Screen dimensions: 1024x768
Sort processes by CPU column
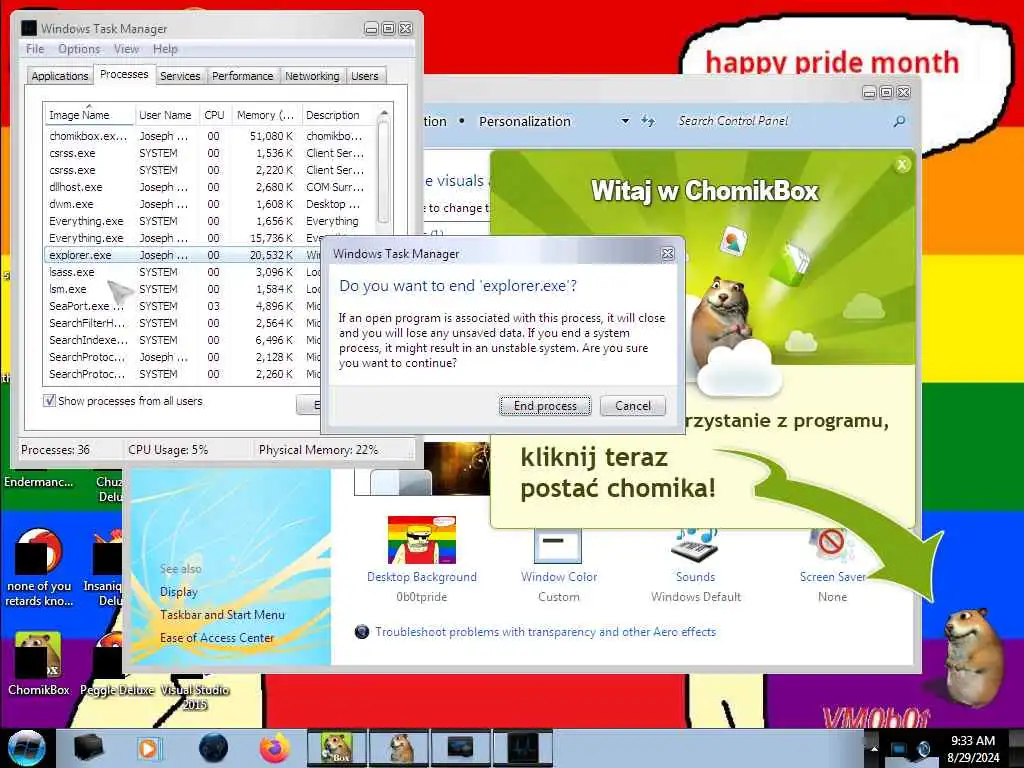coord(214,115)
